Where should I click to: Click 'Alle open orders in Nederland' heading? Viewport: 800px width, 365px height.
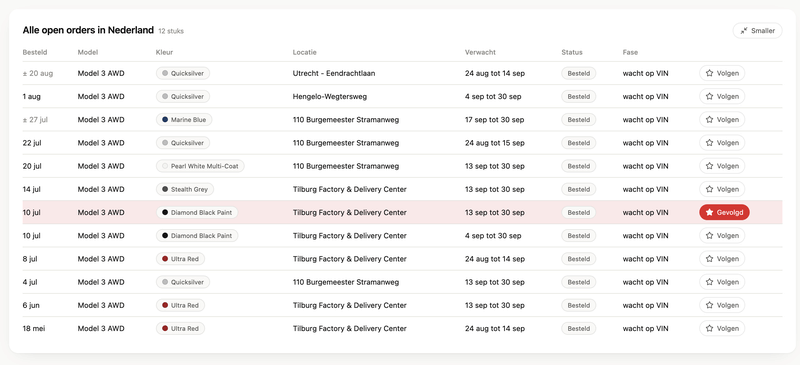(x=88, y=30)
